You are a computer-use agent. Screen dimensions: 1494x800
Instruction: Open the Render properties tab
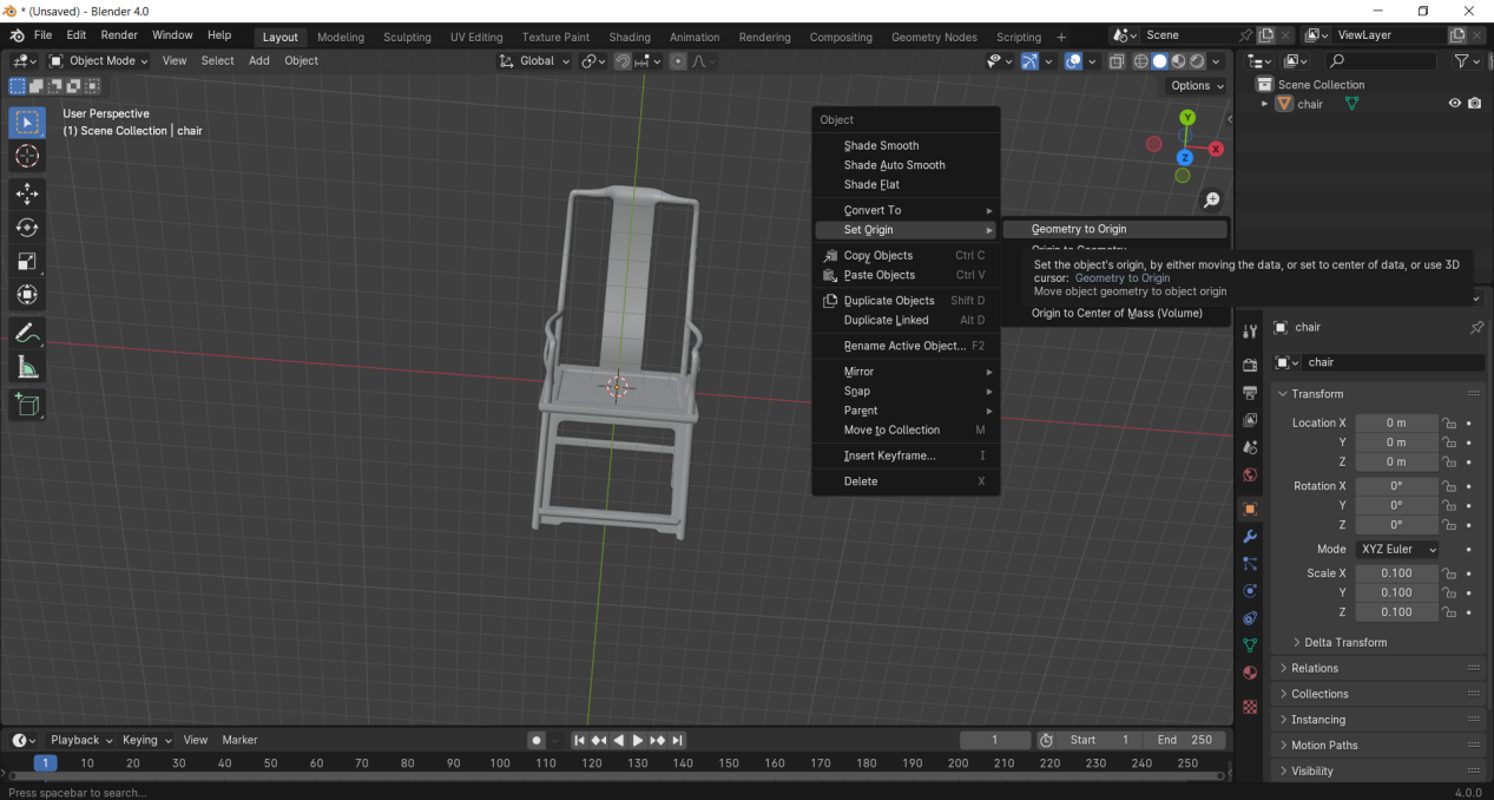(x=1249, y=365)
